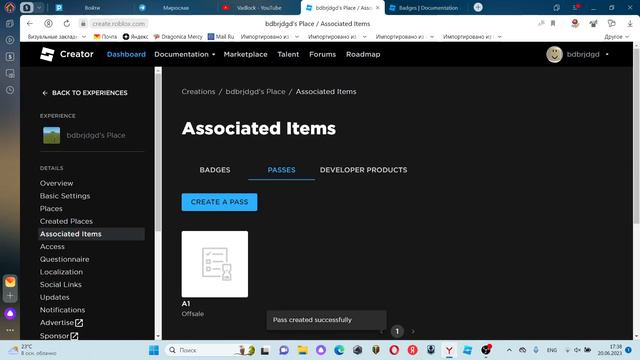Switch to the Passes tab
This screenshot has width=640, height=360.
click(x=281, y=170)
